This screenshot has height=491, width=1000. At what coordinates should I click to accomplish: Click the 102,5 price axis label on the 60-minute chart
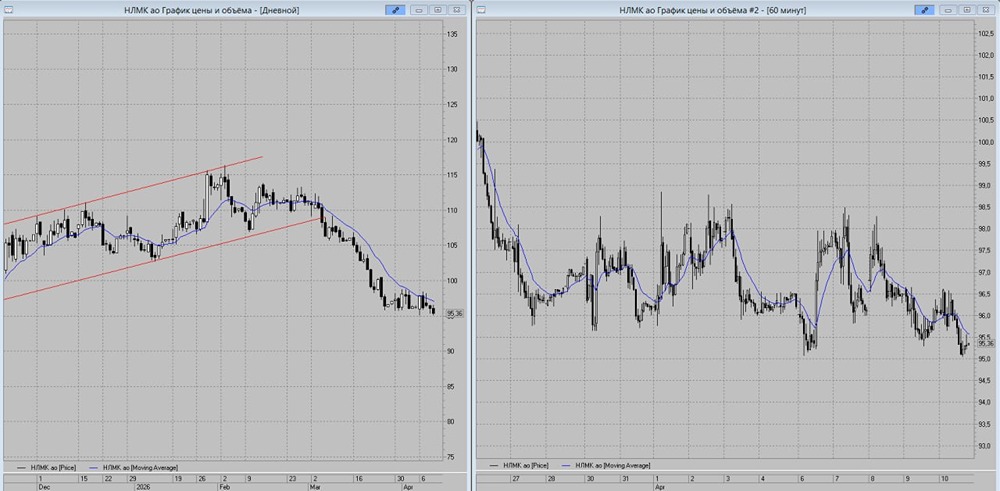click(x=985, y=33)
